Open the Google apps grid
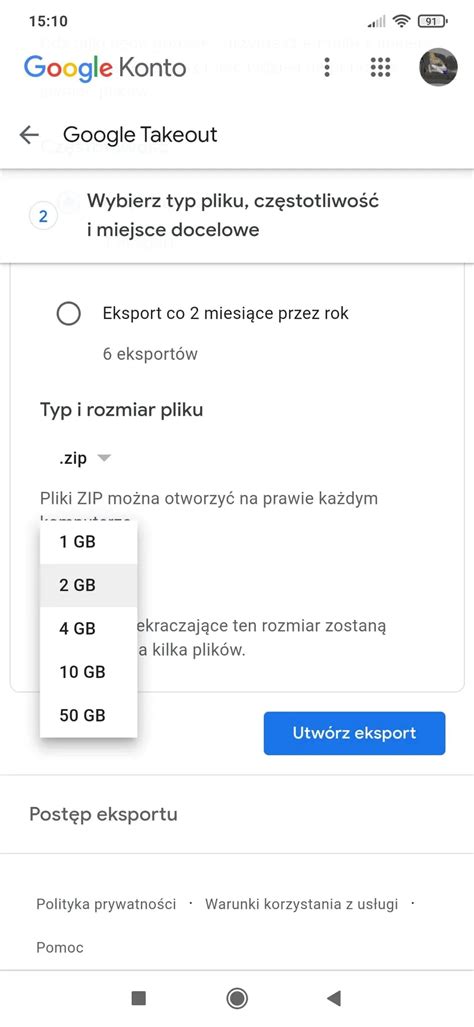474x1027 pixels. pyautogui.click(x=380, y=67)
